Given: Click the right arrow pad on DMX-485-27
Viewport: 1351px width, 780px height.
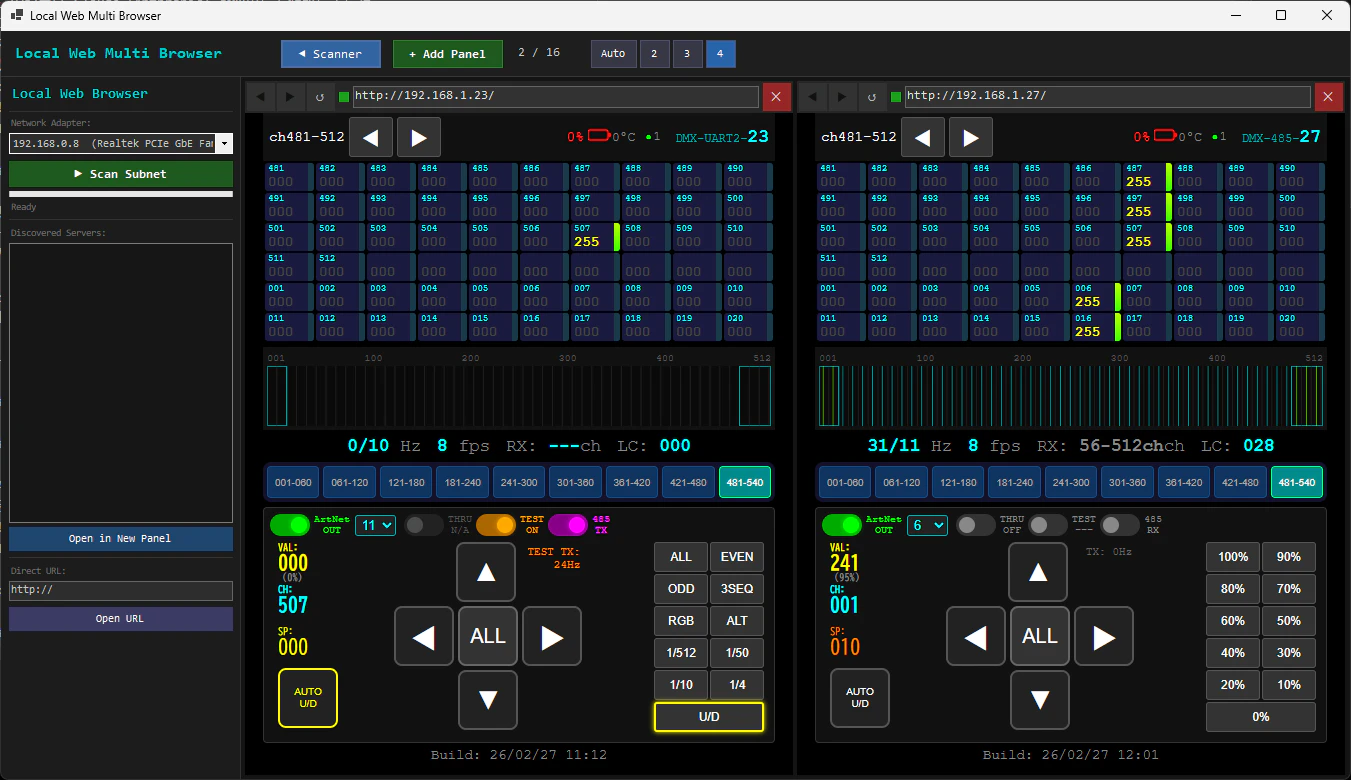Looking at the screenshot, I should tap(1104, 636).
